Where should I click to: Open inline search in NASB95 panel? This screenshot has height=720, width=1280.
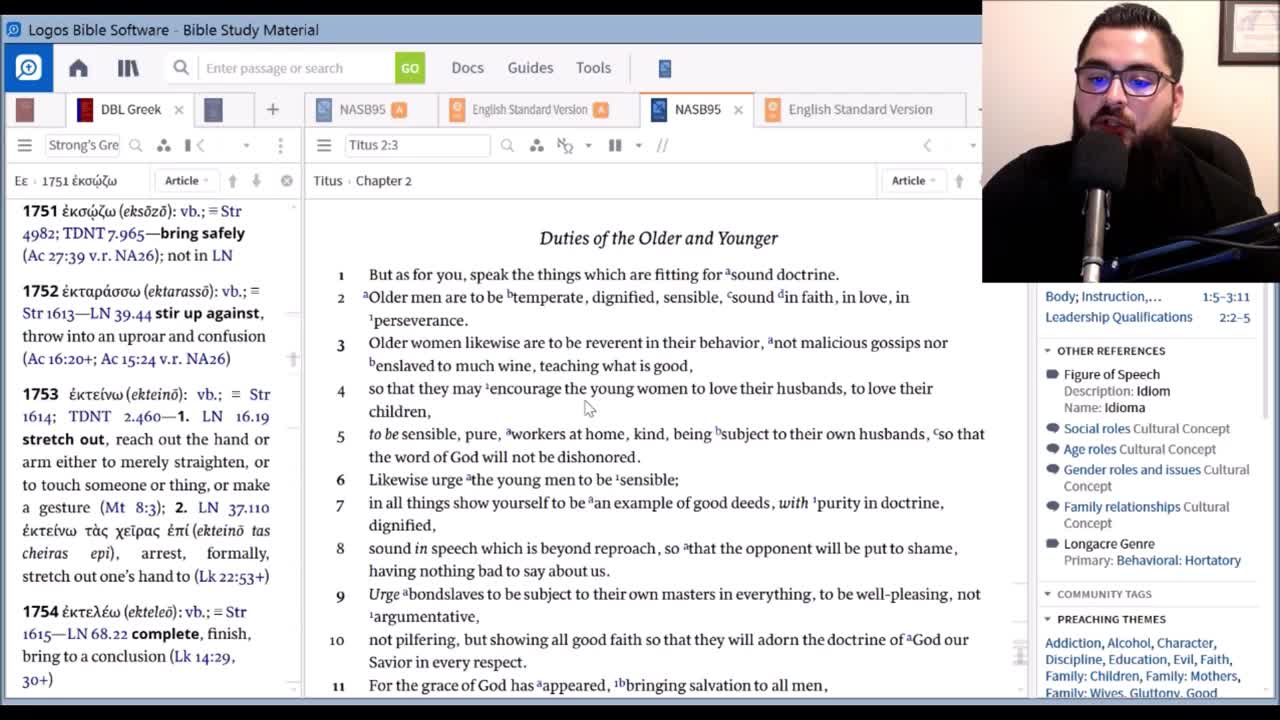507,145
